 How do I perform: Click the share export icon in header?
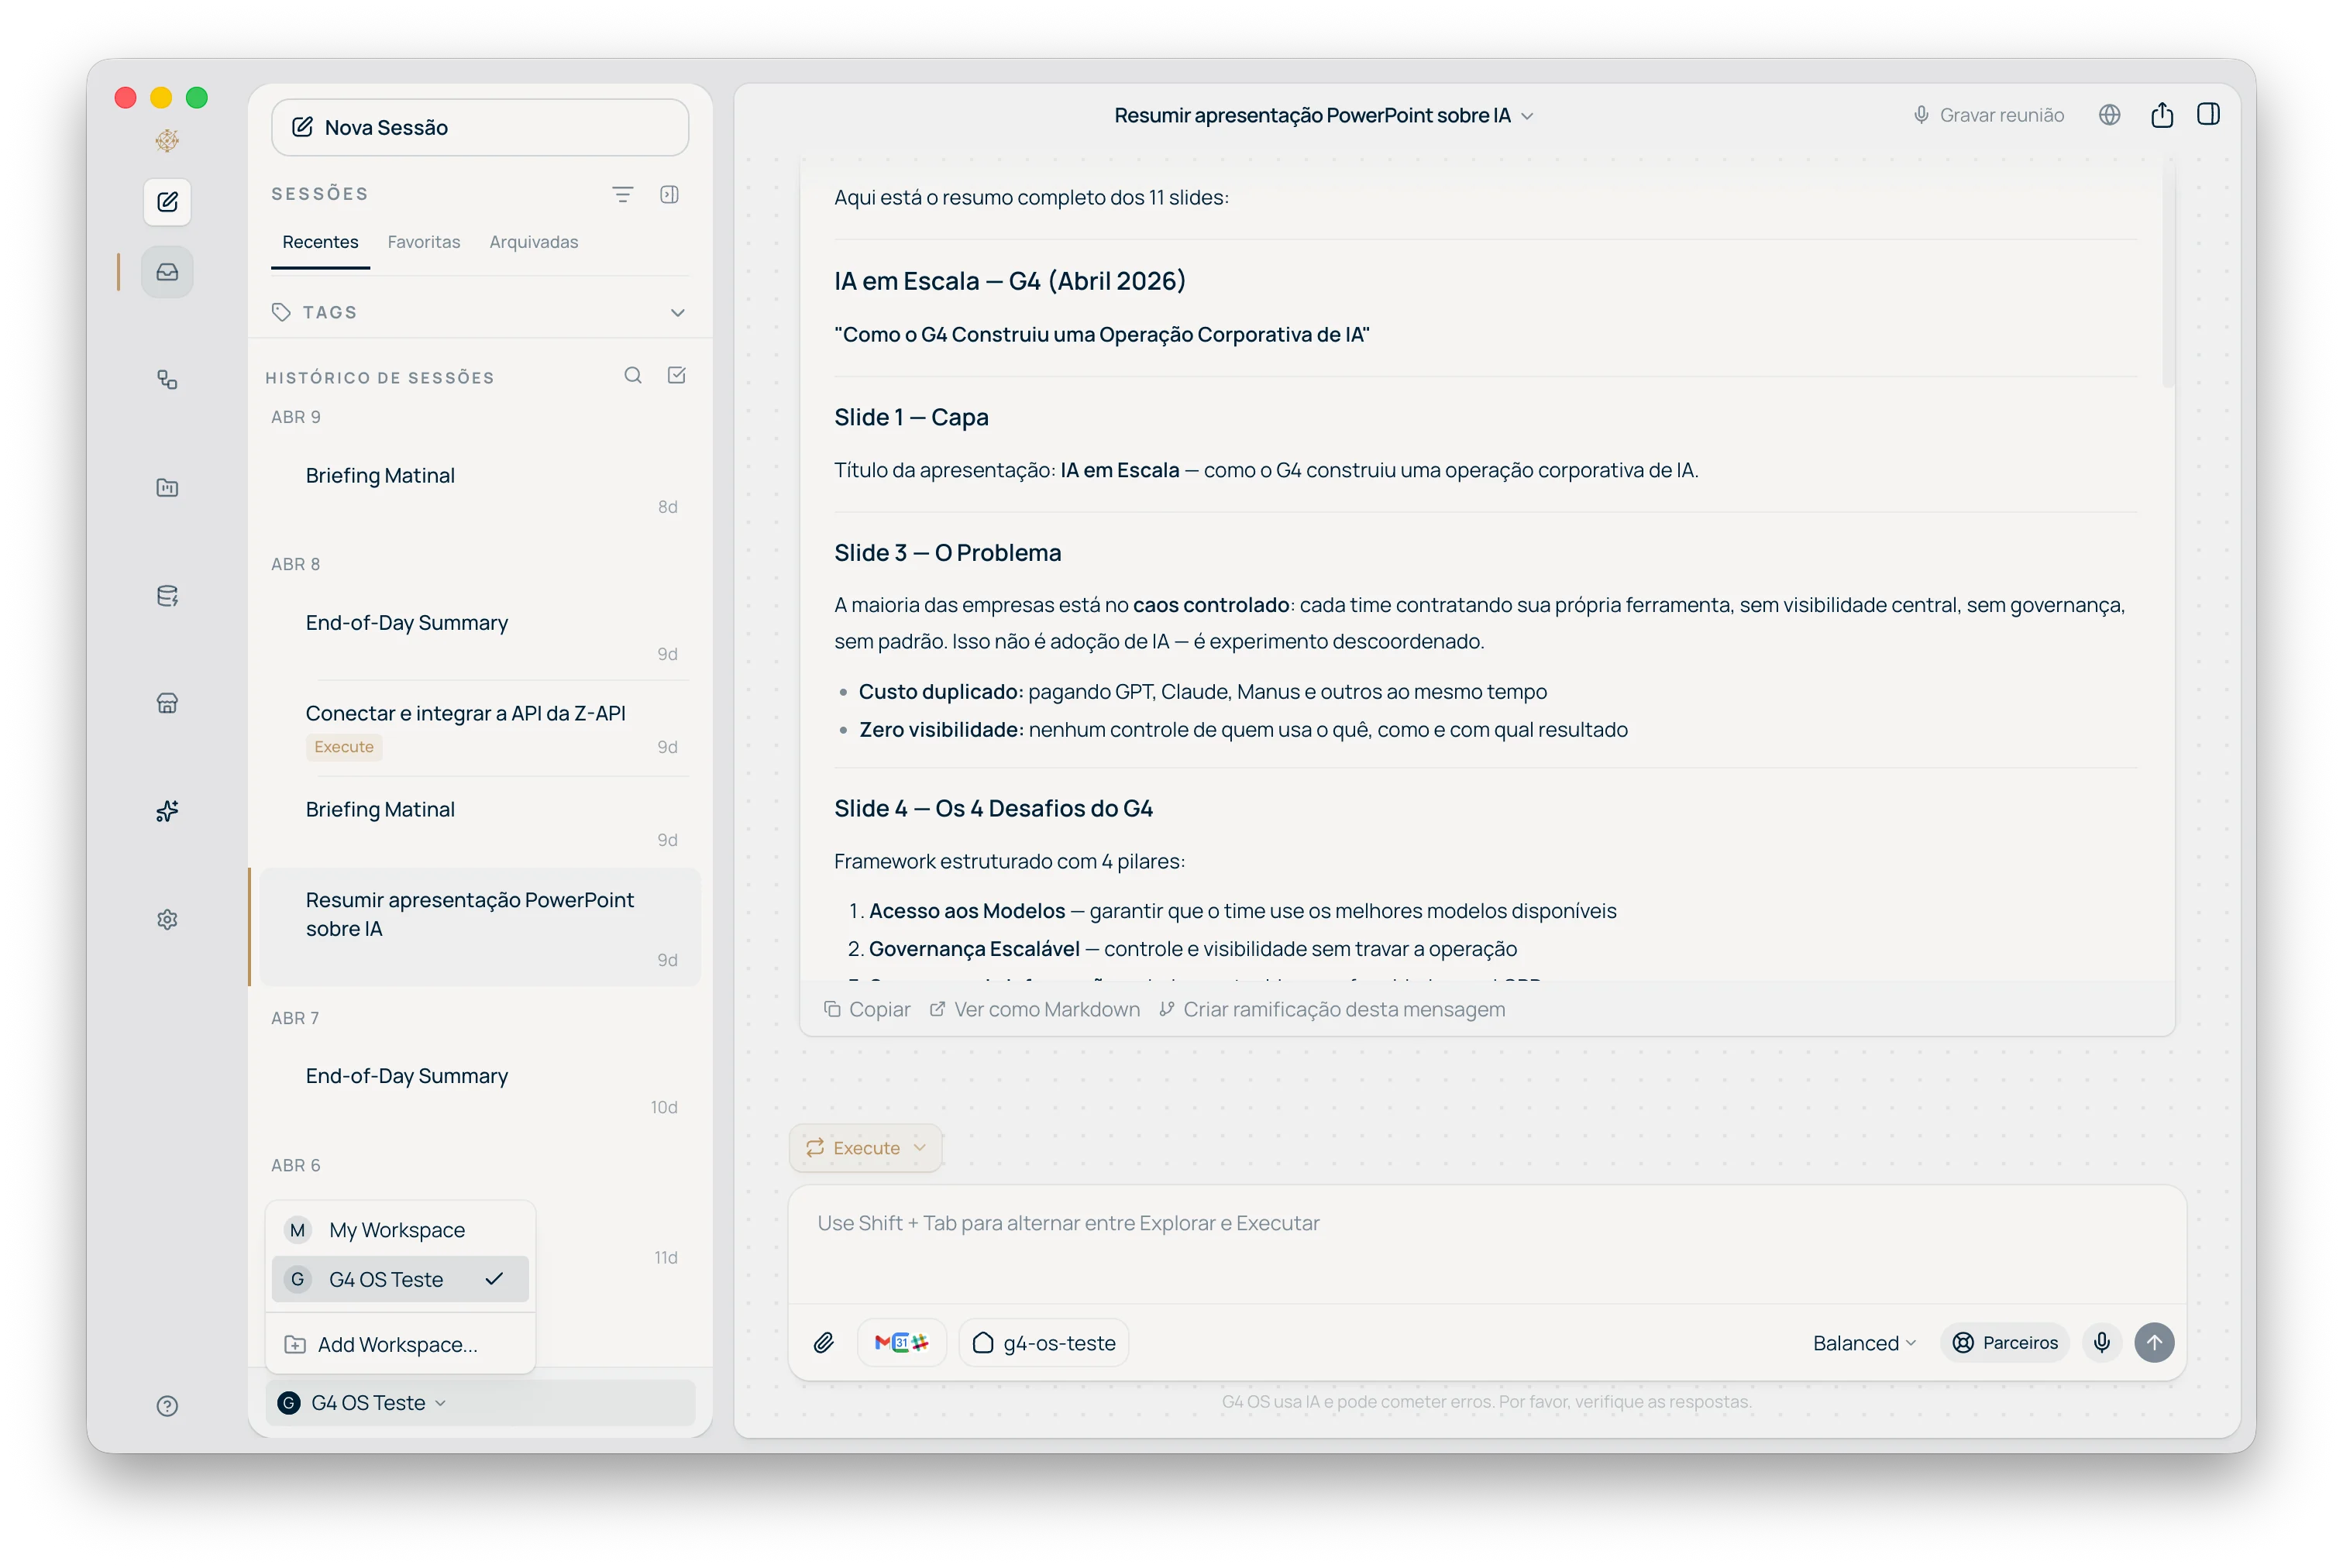[x=2161, y=115]
